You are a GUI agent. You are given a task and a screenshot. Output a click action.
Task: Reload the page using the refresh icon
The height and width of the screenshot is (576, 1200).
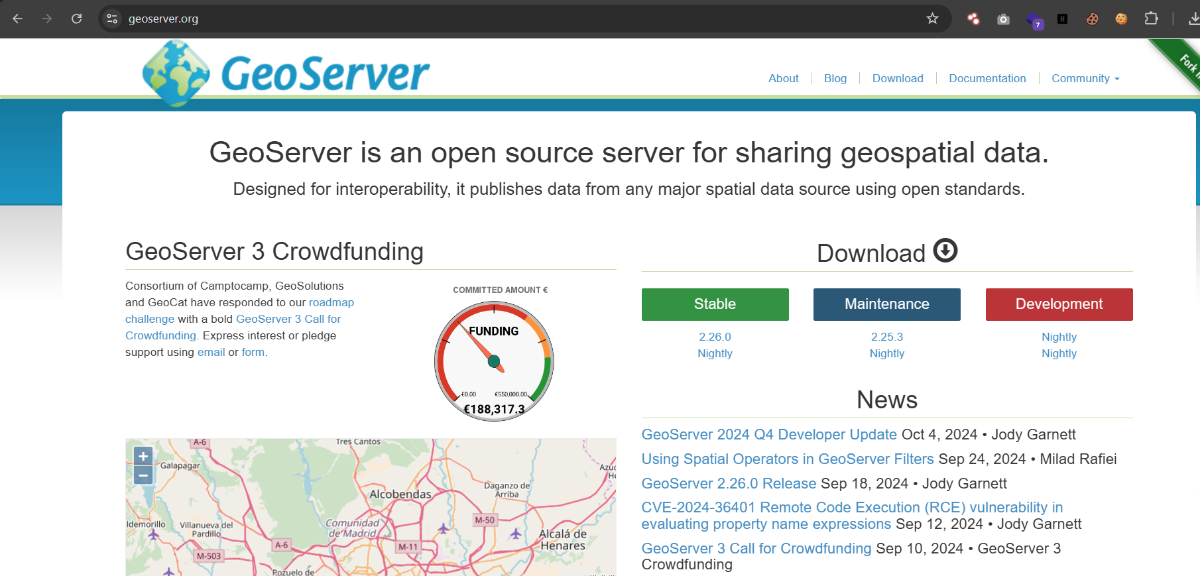pyautogui.click(x=77, y=18)
